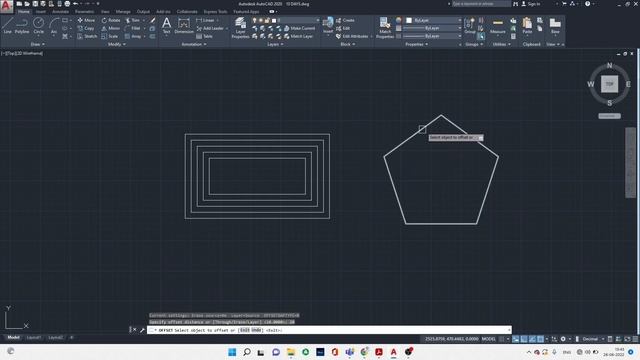This screenshot has width=640, height=360.
Task: Expand the Annotation panel
Action: (194, 44)
